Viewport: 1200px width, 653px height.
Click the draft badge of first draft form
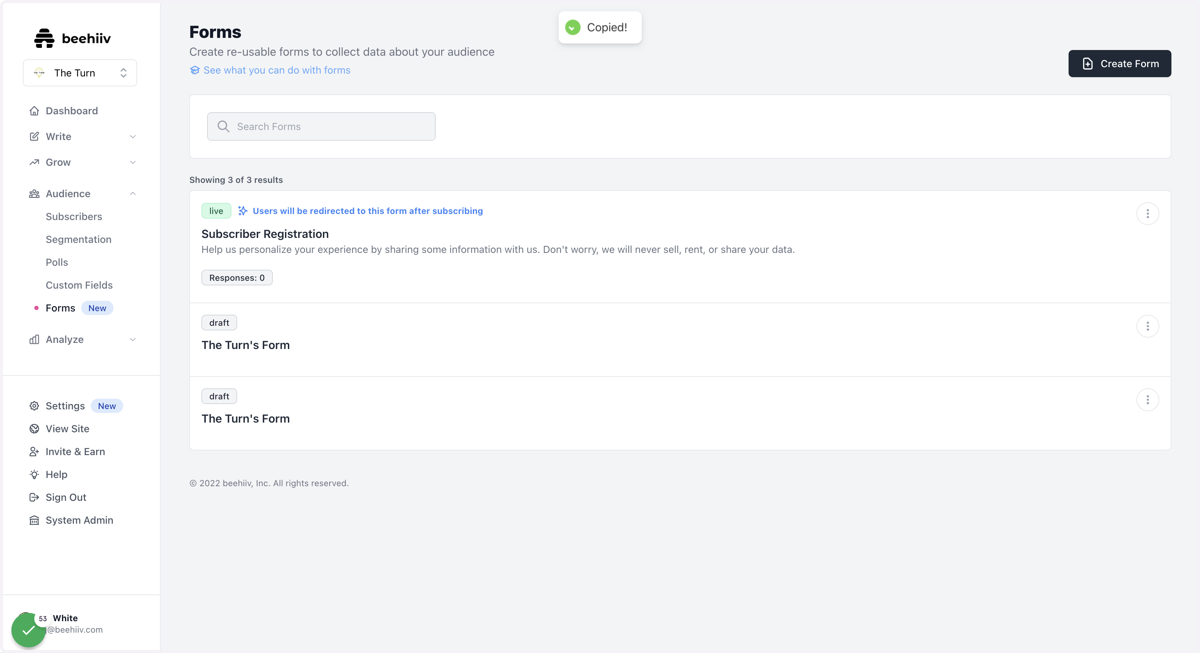pyautogui.click(x=219, y=323)
